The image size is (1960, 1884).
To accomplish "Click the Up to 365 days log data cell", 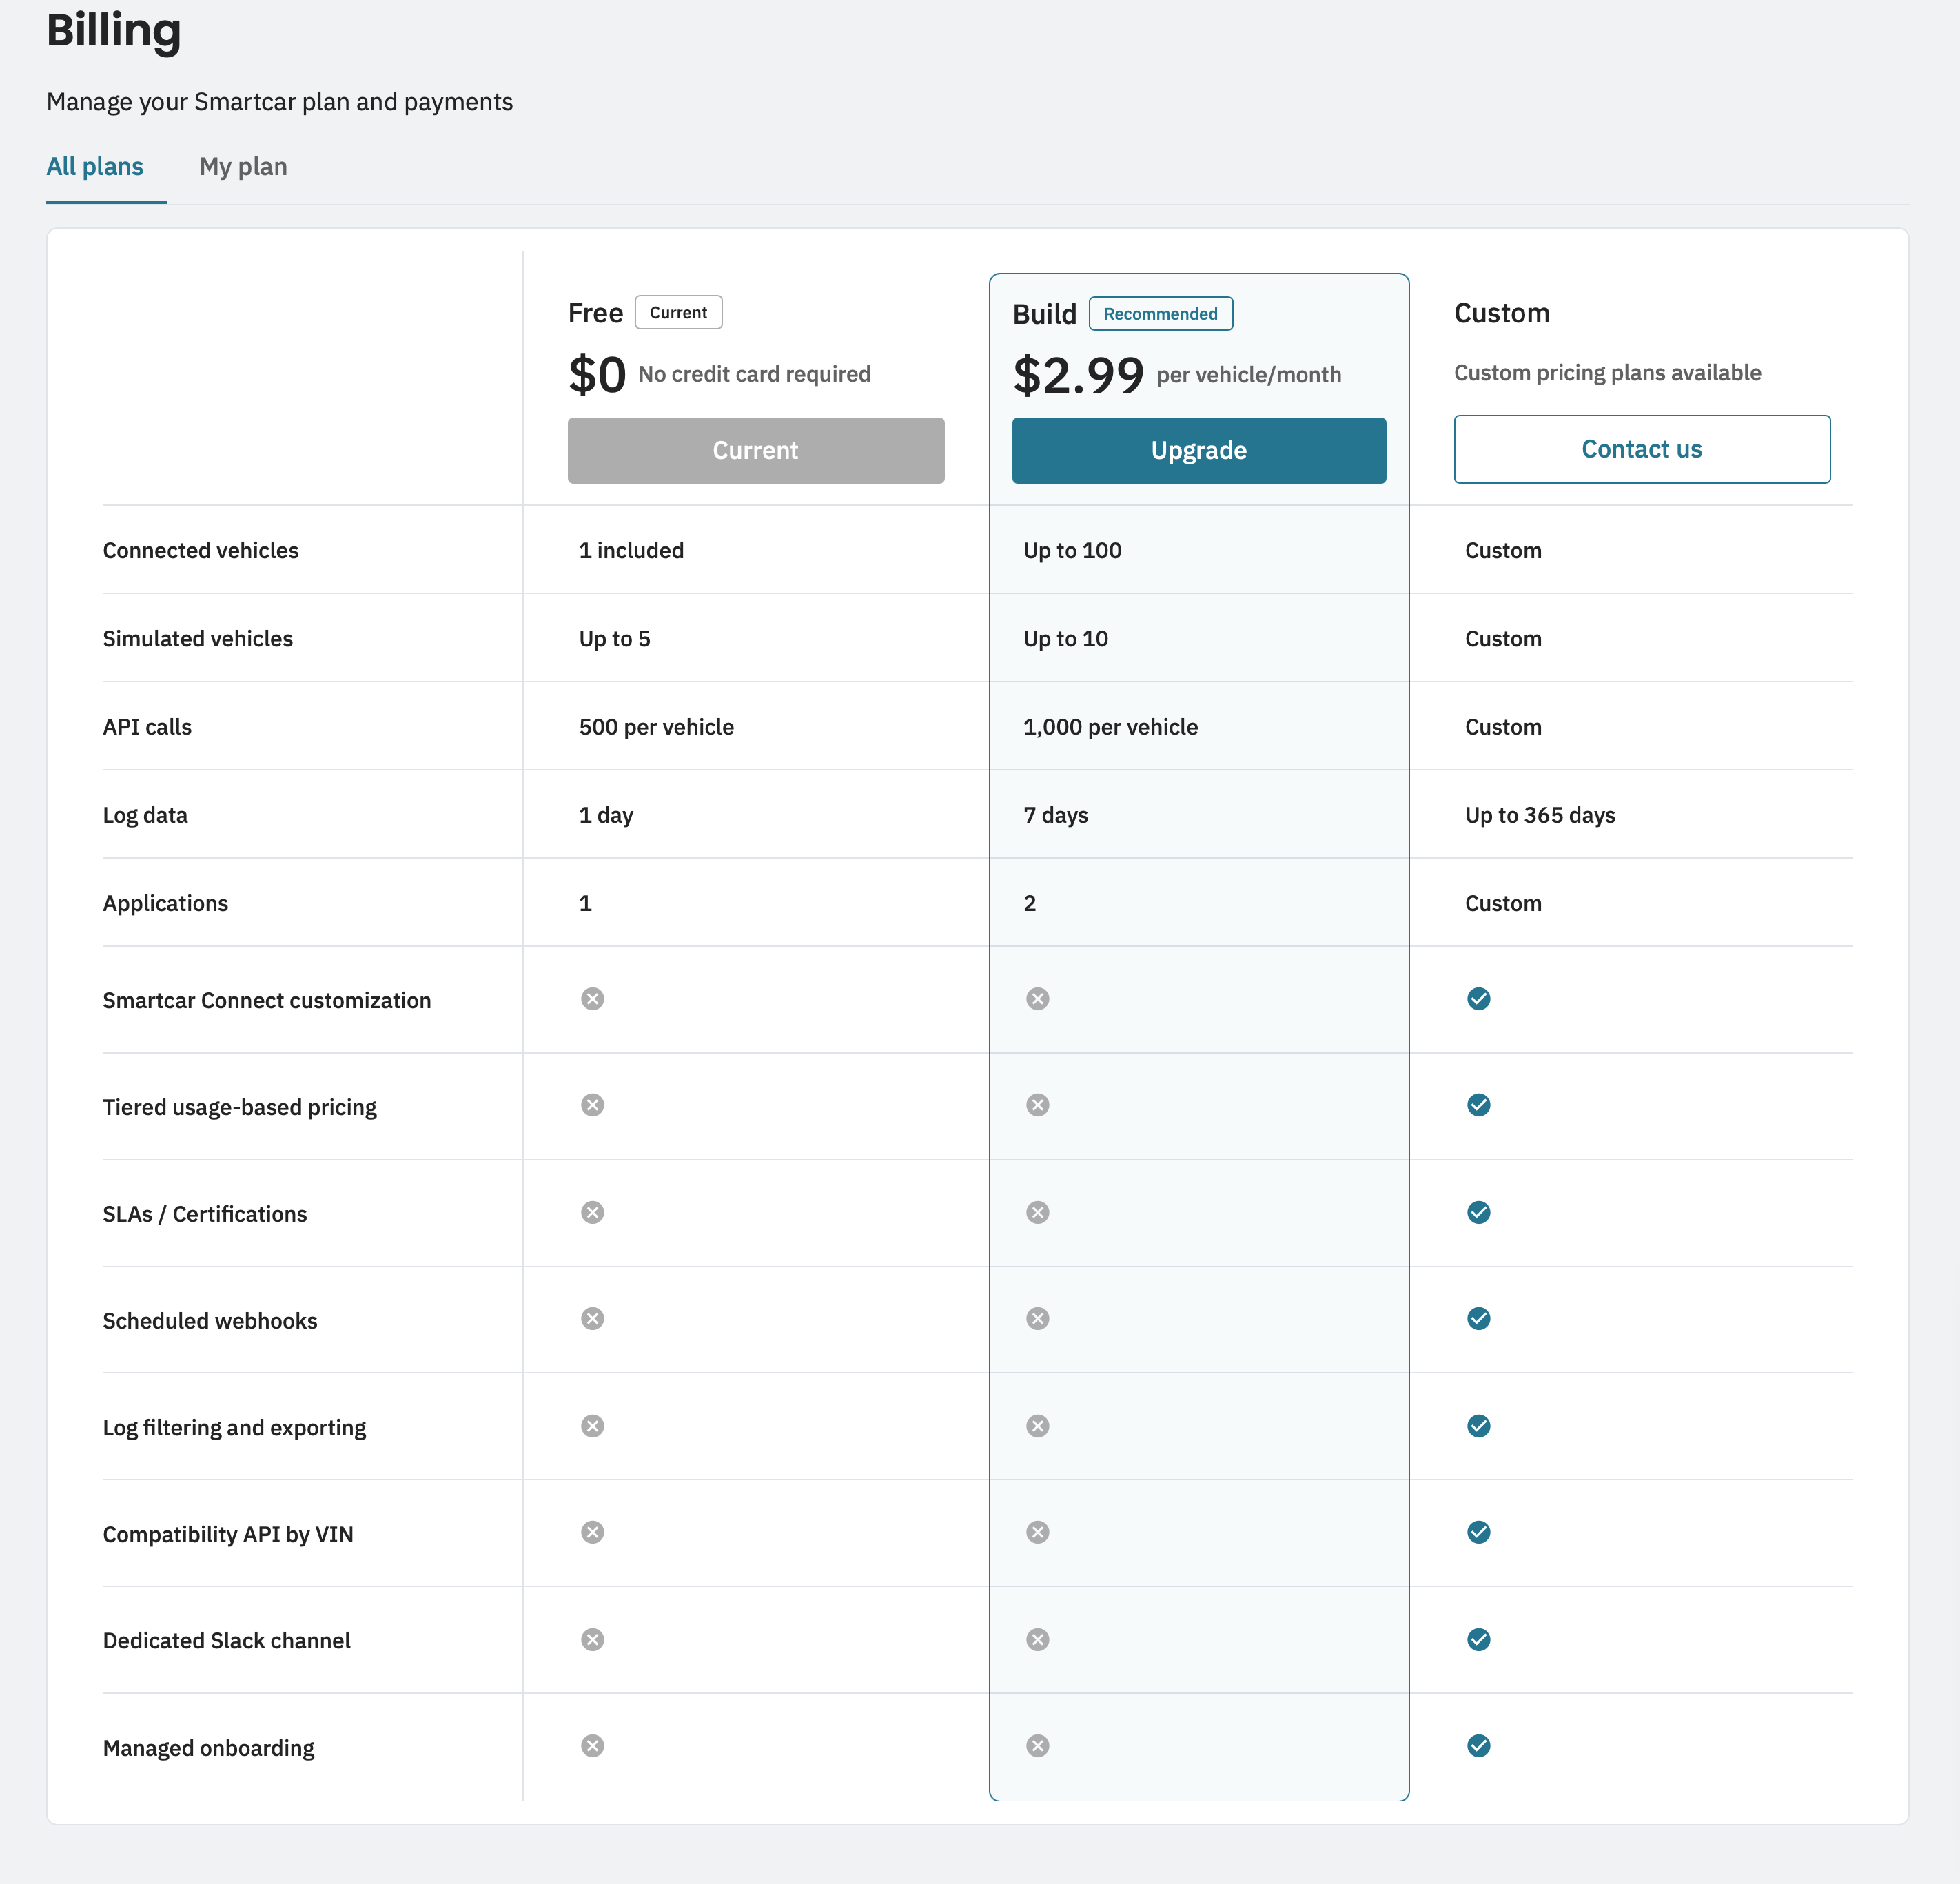I will [x=1539, y=815].
